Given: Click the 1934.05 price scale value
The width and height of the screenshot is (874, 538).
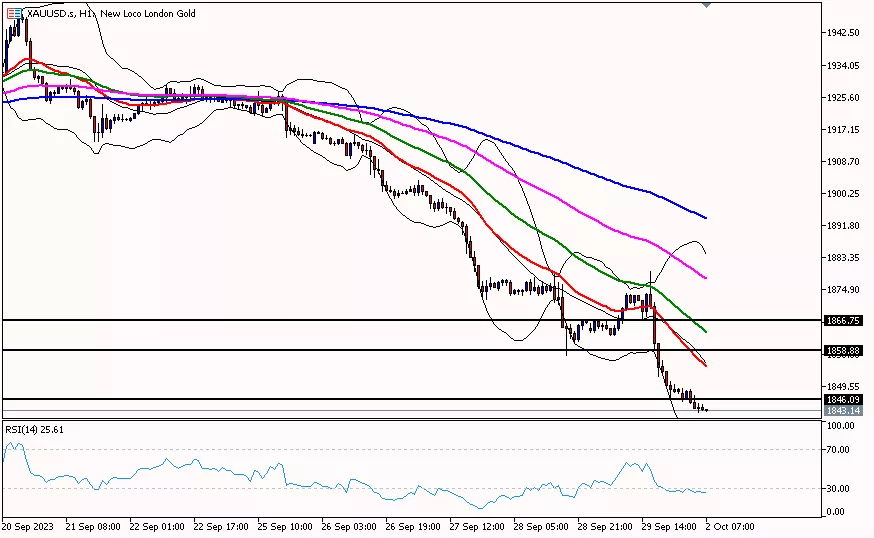Looking at the screenshot, I should [843, 66].
